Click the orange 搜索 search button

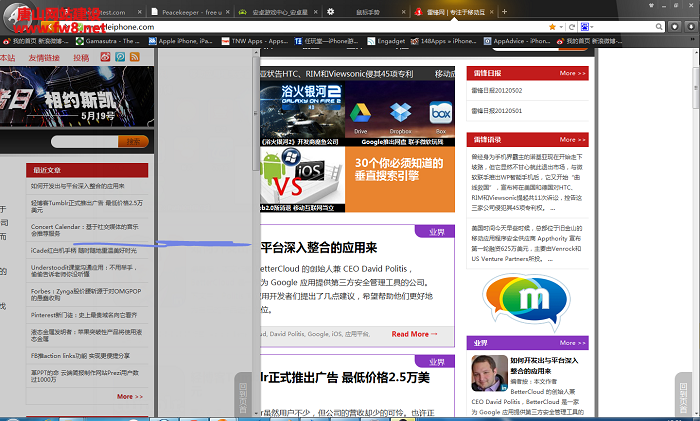pos(133,142)
